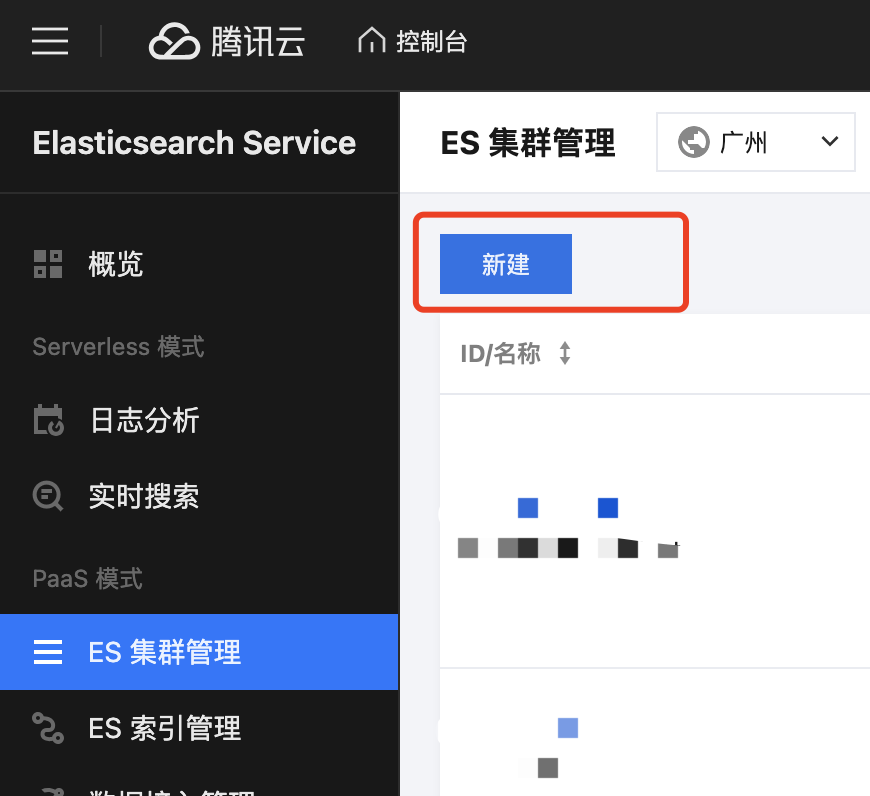Click the 日志分析 calendar icon
Viewport: 870px width, 796px height.
[x=49, y=420]
